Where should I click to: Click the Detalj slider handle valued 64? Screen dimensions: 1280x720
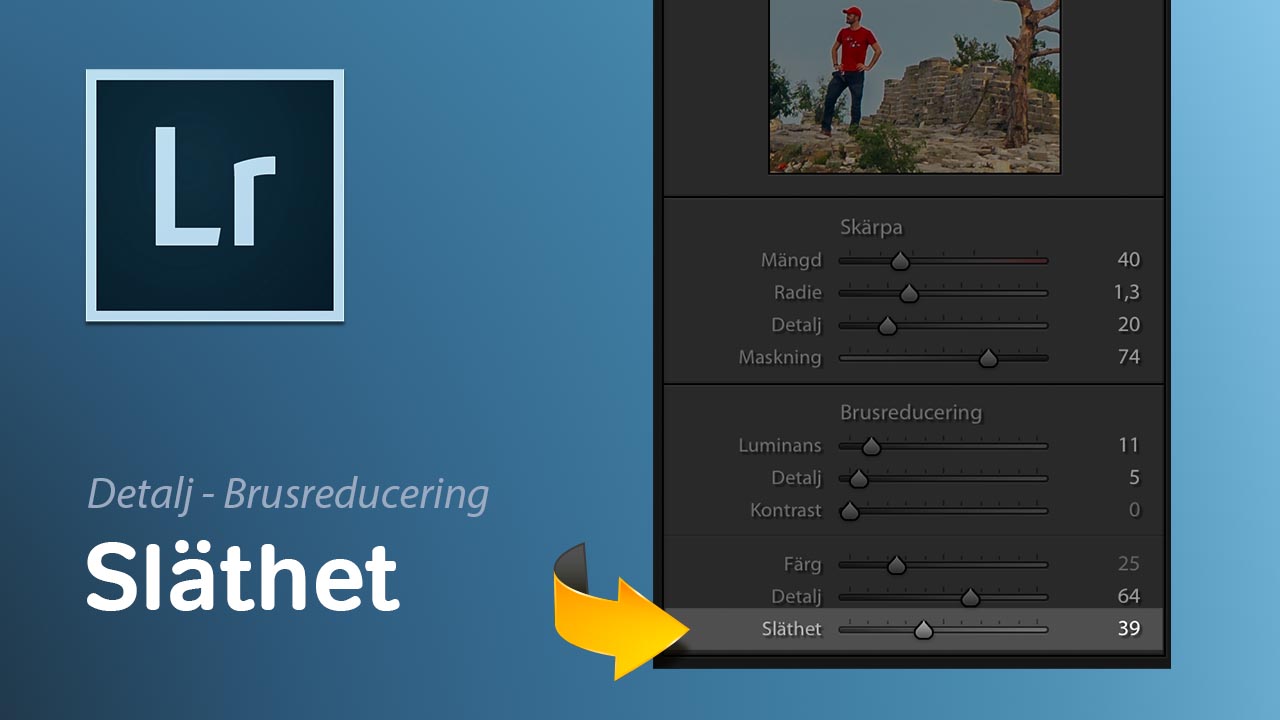tap(970, 597)
